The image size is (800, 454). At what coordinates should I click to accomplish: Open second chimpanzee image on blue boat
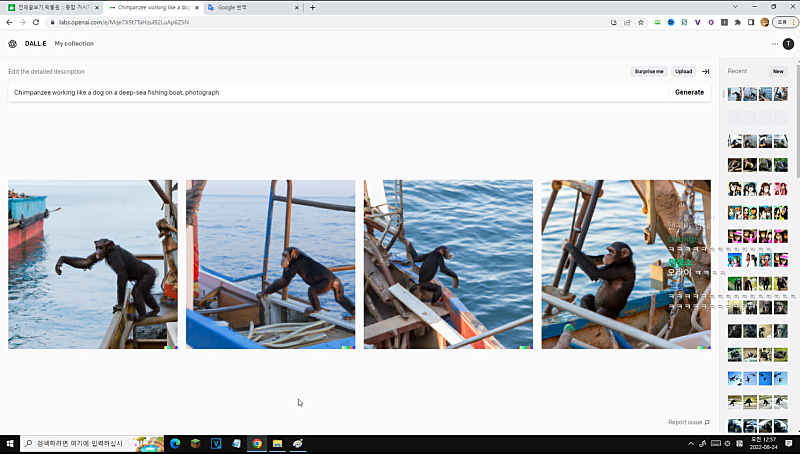(x=270, y=264)
